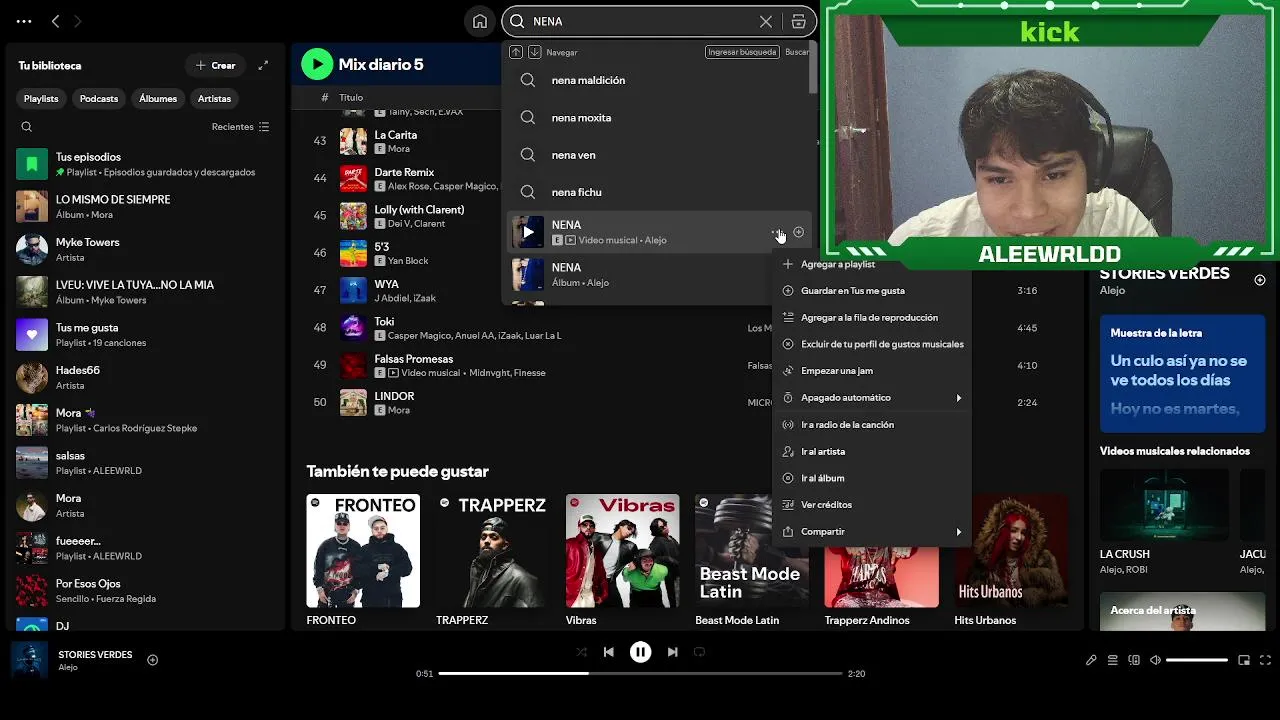
Task: Choose Agregar a playlist
Action: [x=872, y=264]
